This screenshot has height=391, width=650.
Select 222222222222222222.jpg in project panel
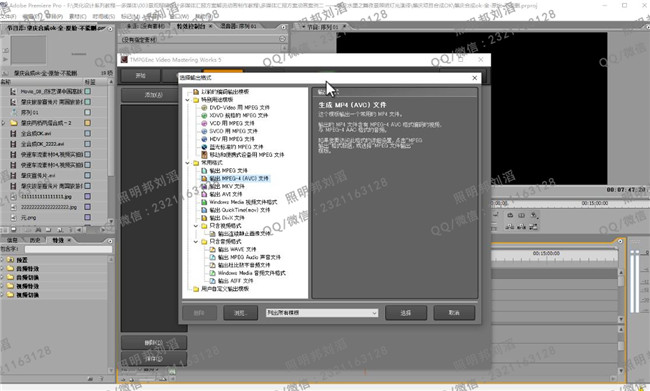click(x=49, y=207)
